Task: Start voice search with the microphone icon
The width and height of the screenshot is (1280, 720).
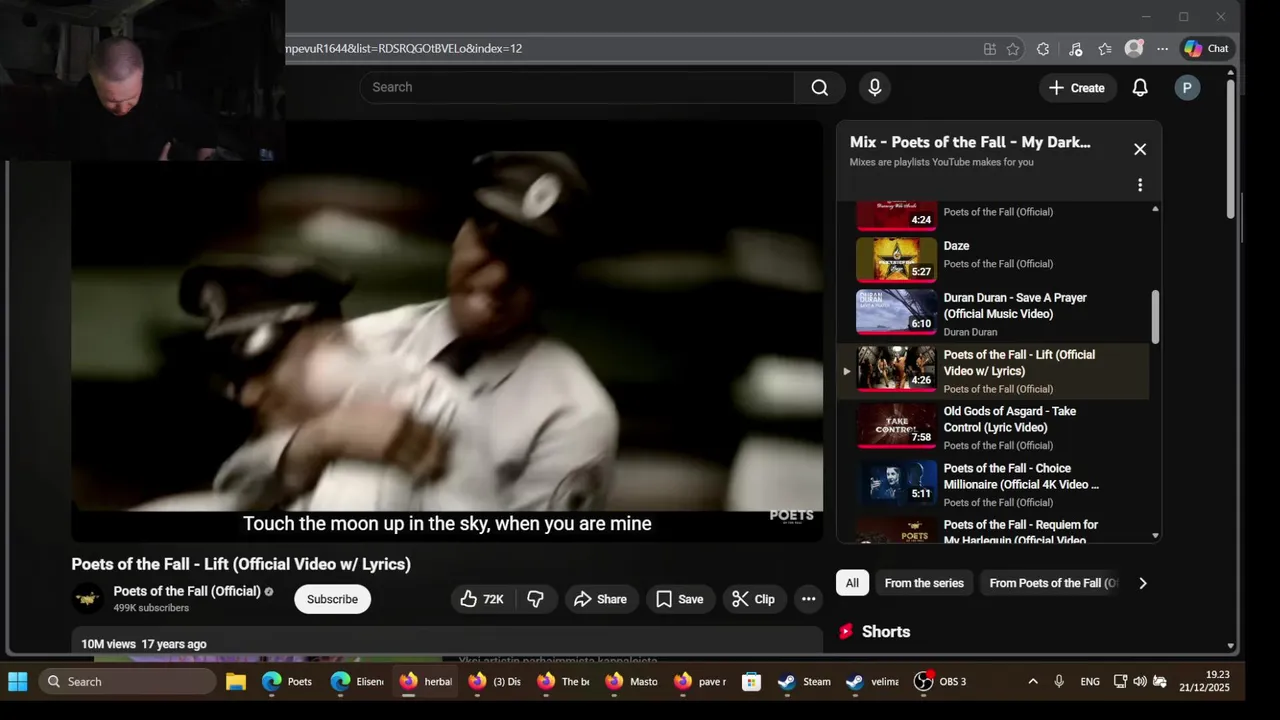Action: tap(875, 87)
